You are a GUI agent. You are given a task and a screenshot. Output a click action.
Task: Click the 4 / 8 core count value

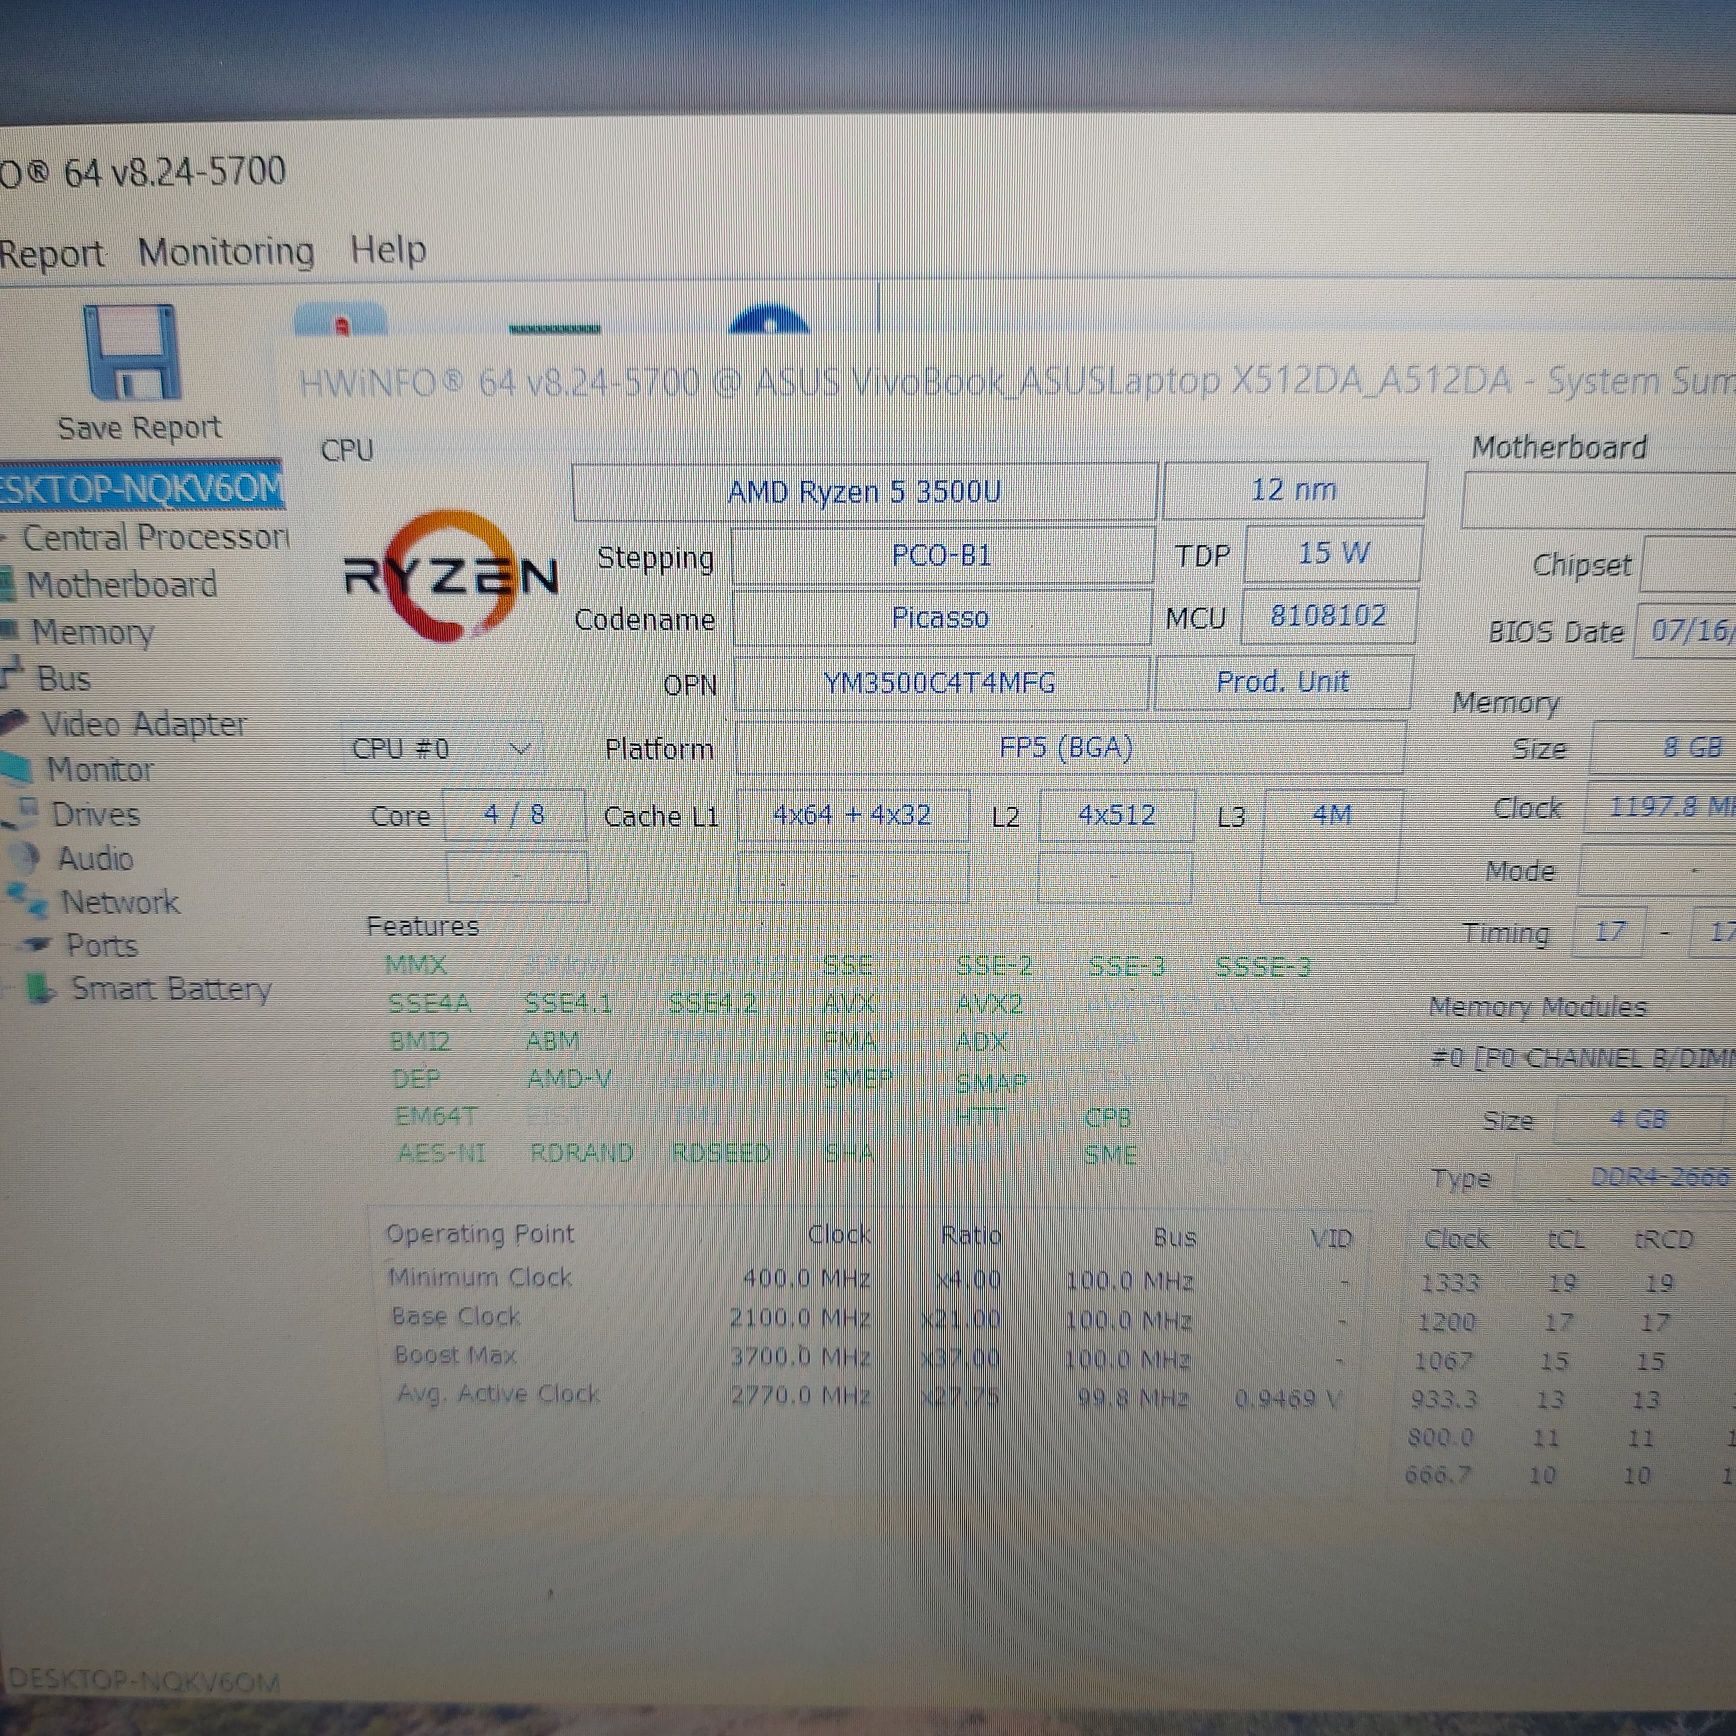[514, 815]
